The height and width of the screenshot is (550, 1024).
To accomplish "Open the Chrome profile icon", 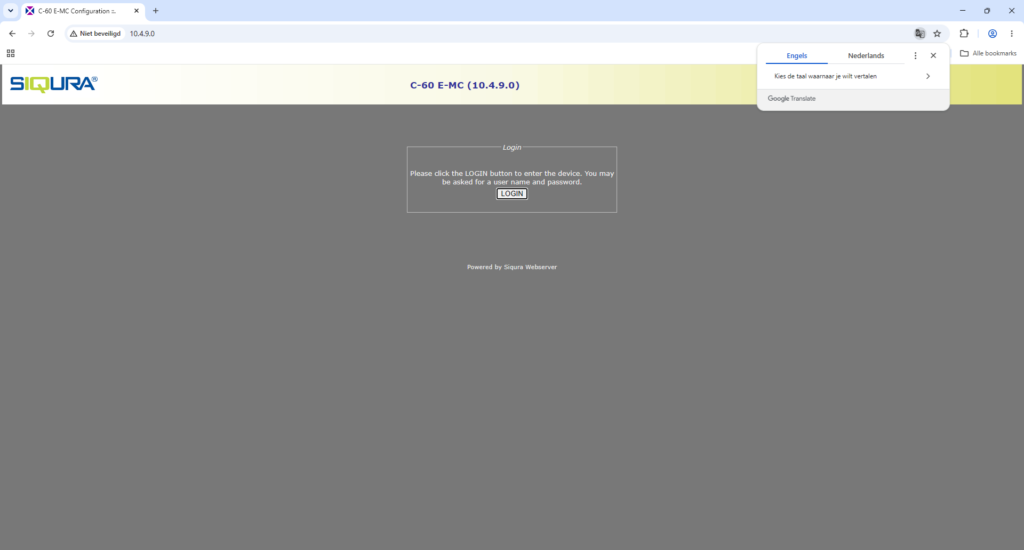I will click(x=992, y=33).
